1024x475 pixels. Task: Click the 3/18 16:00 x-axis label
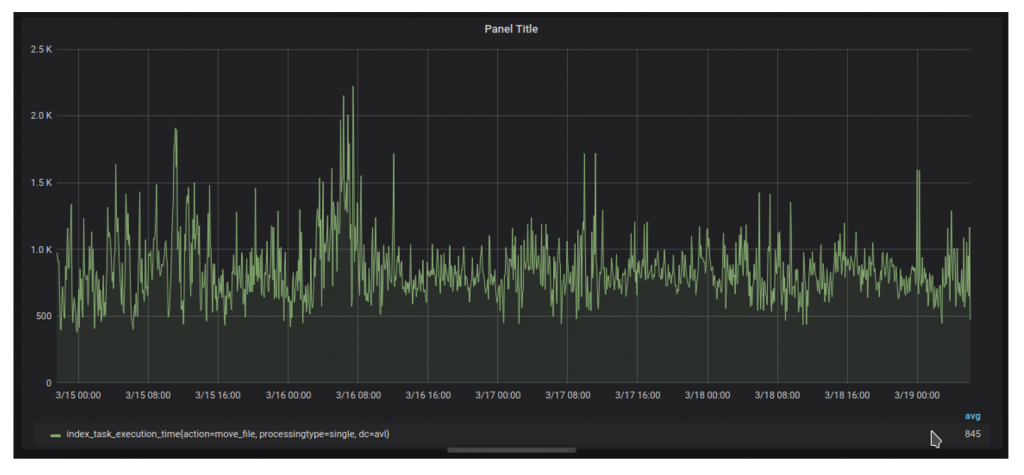847,396
